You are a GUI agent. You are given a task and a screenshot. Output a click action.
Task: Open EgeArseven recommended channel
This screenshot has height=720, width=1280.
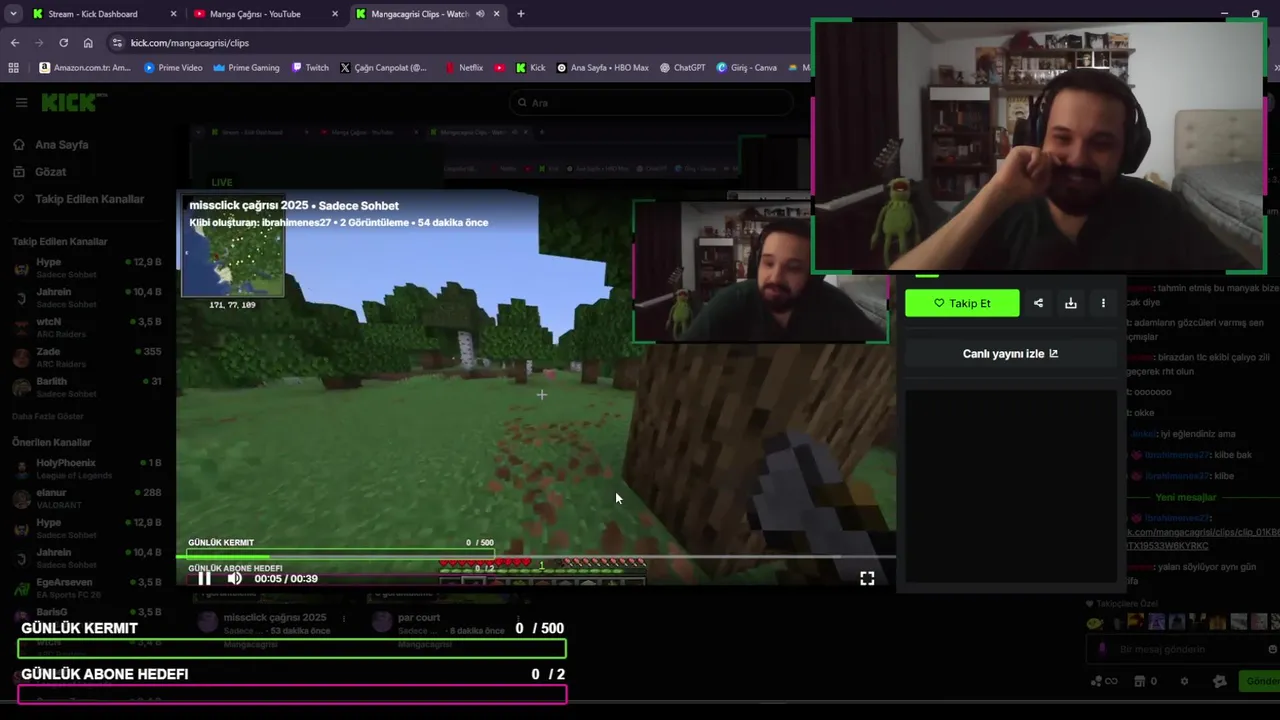click(x=87, y=587)
